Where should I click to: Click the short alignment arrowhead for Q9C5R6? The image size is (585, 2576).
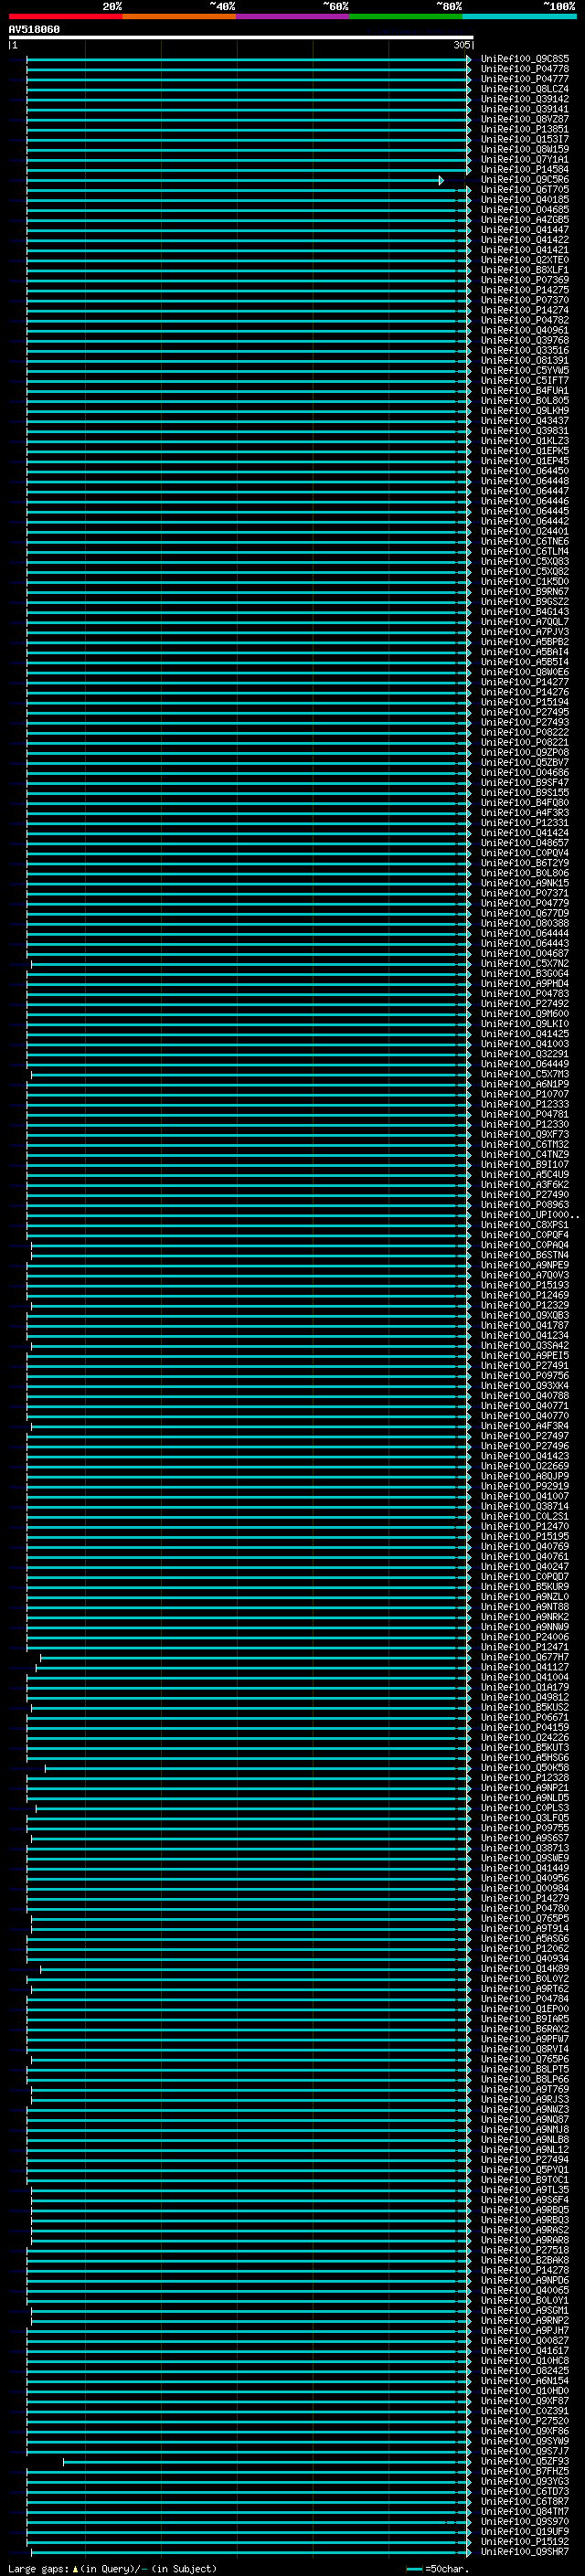(441, 180)
